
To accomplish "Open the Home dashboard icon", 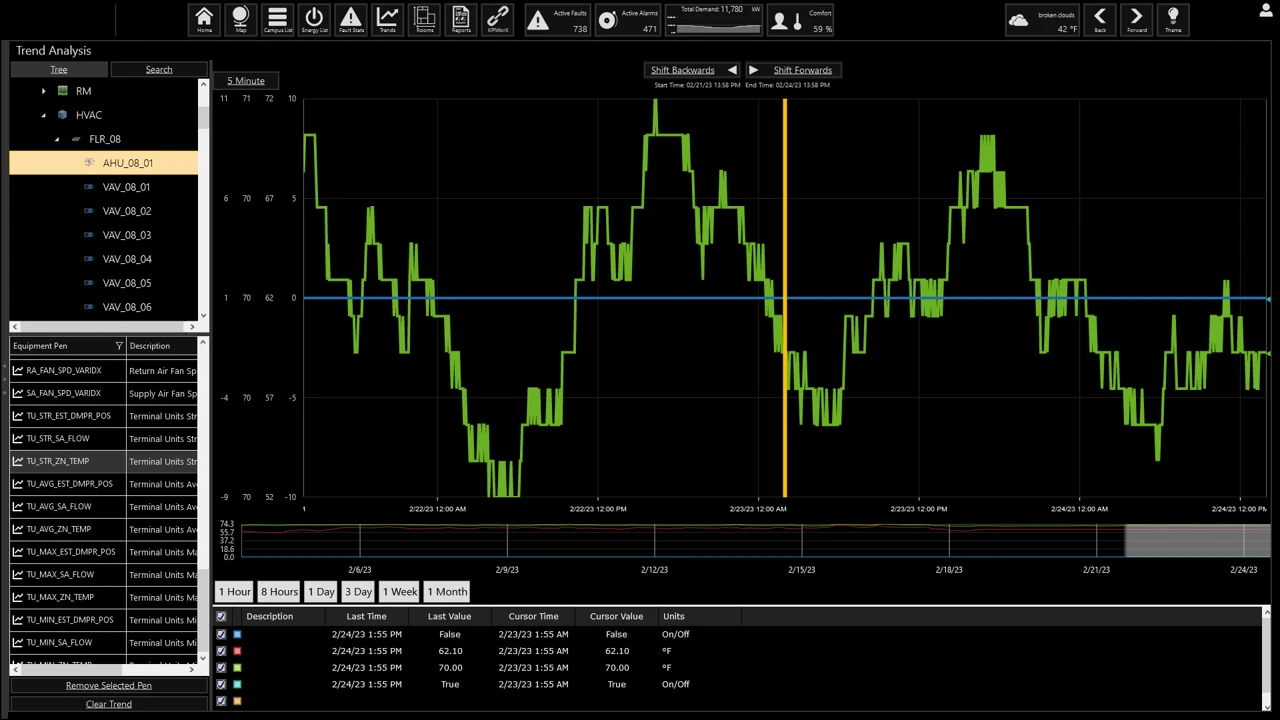I will (204, 19).
